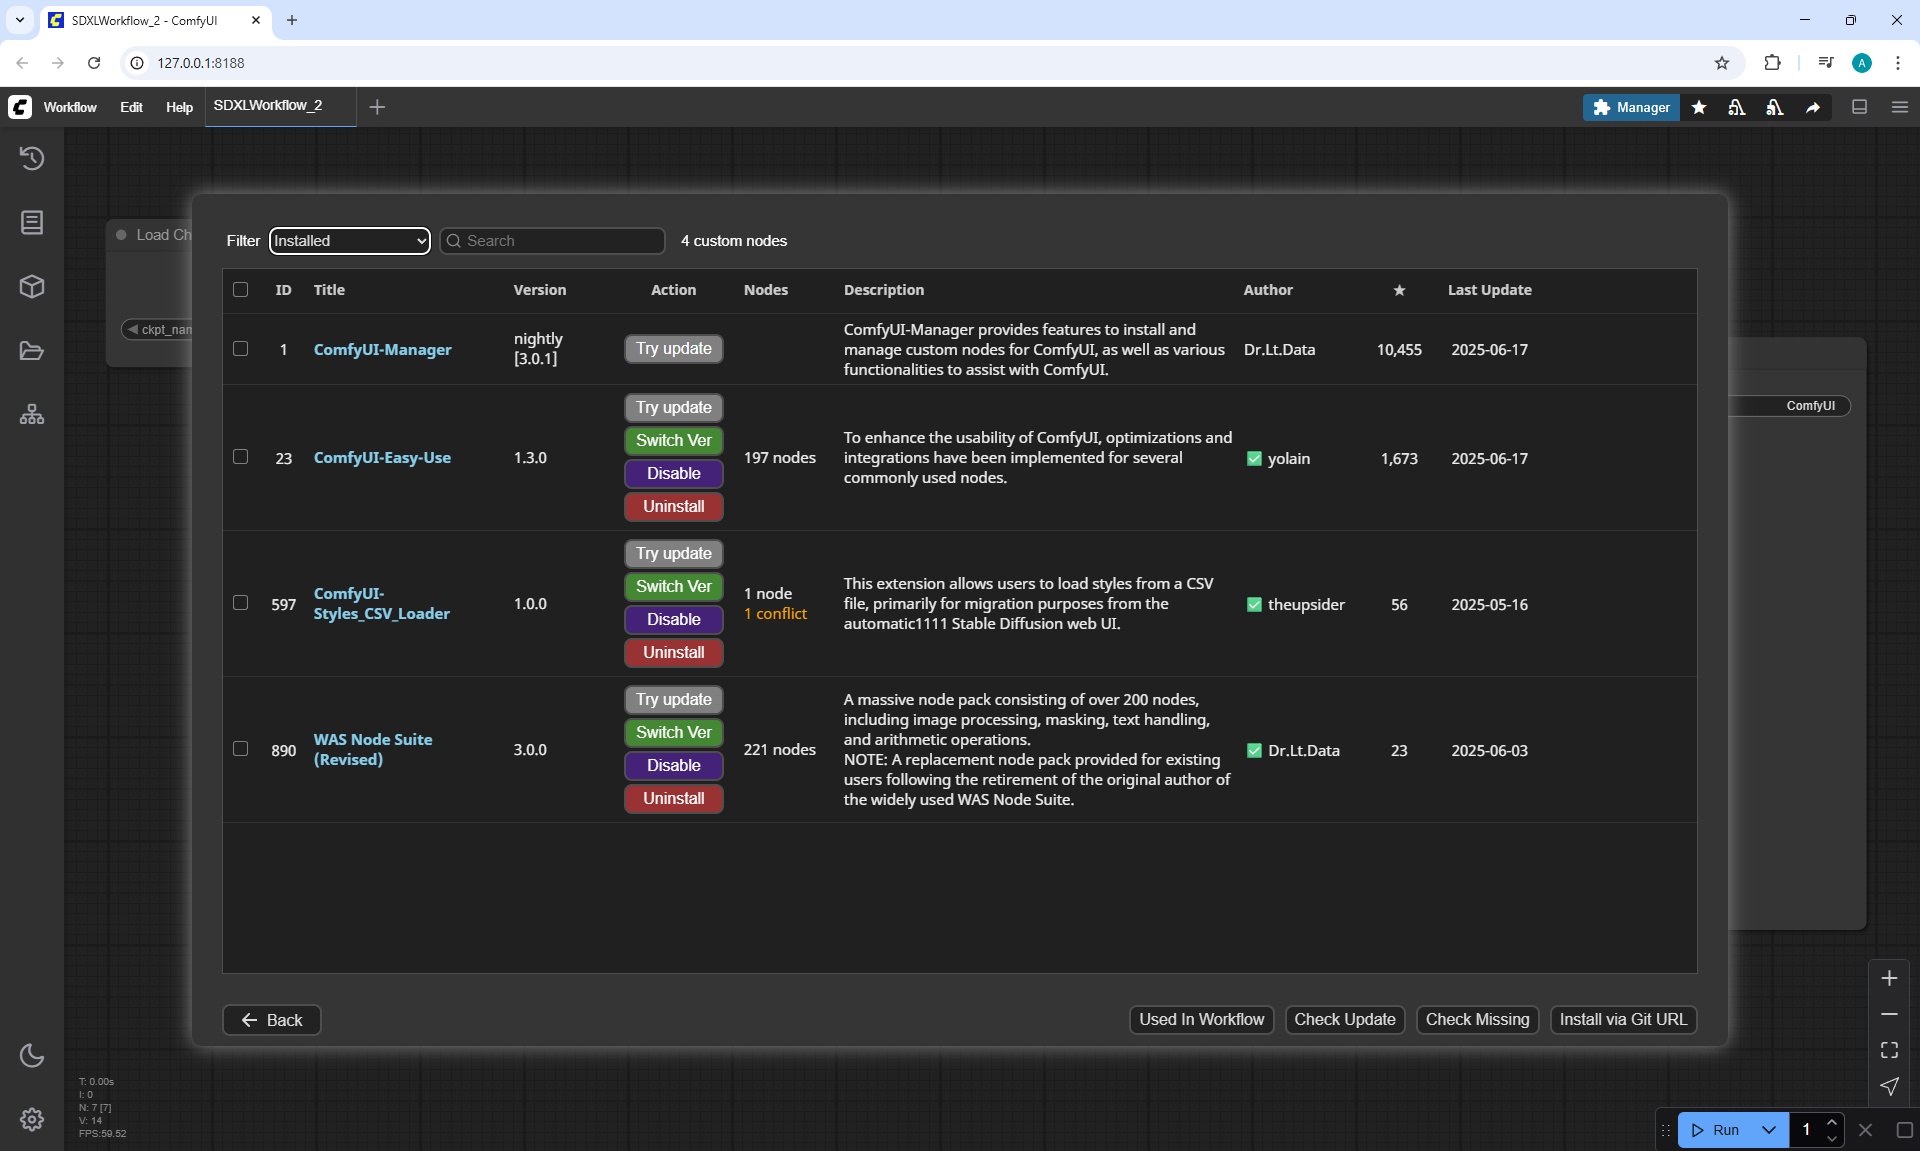Viewport: 1920px width, 1151px height.
Task: Open the queue history sidebar icon
Action: [x=32, y=158]
